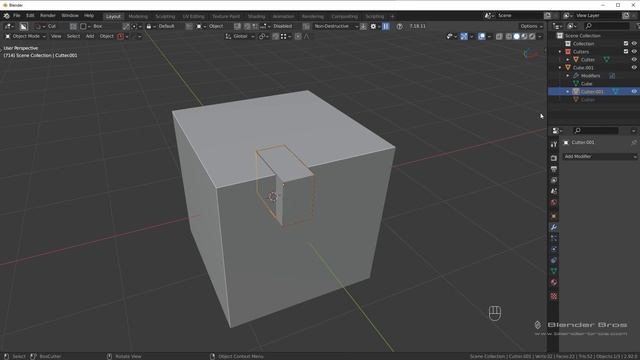Image resolution: width=640 pixels, height=360 pixels.
Task: Open the viewport Add menu
Action: (x=90, y=36)
